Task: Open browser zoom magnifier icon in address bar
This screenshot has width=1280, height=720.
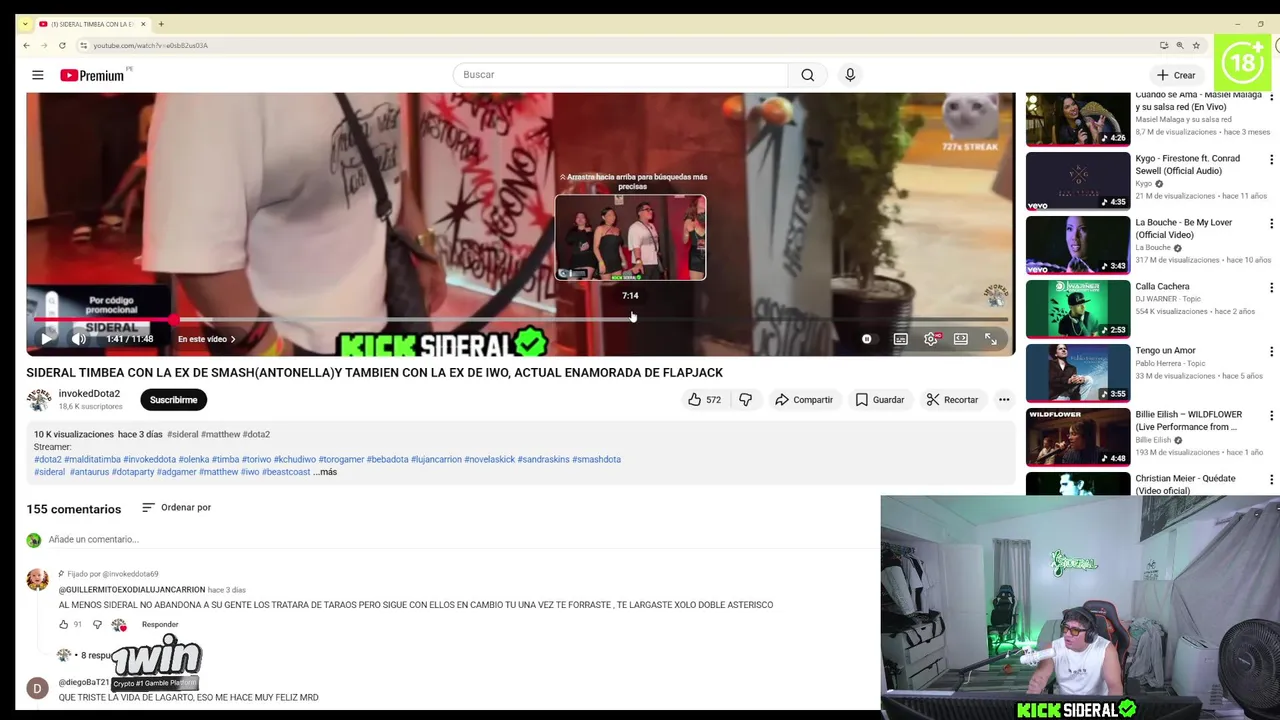Action: [x=1180, y=45]
